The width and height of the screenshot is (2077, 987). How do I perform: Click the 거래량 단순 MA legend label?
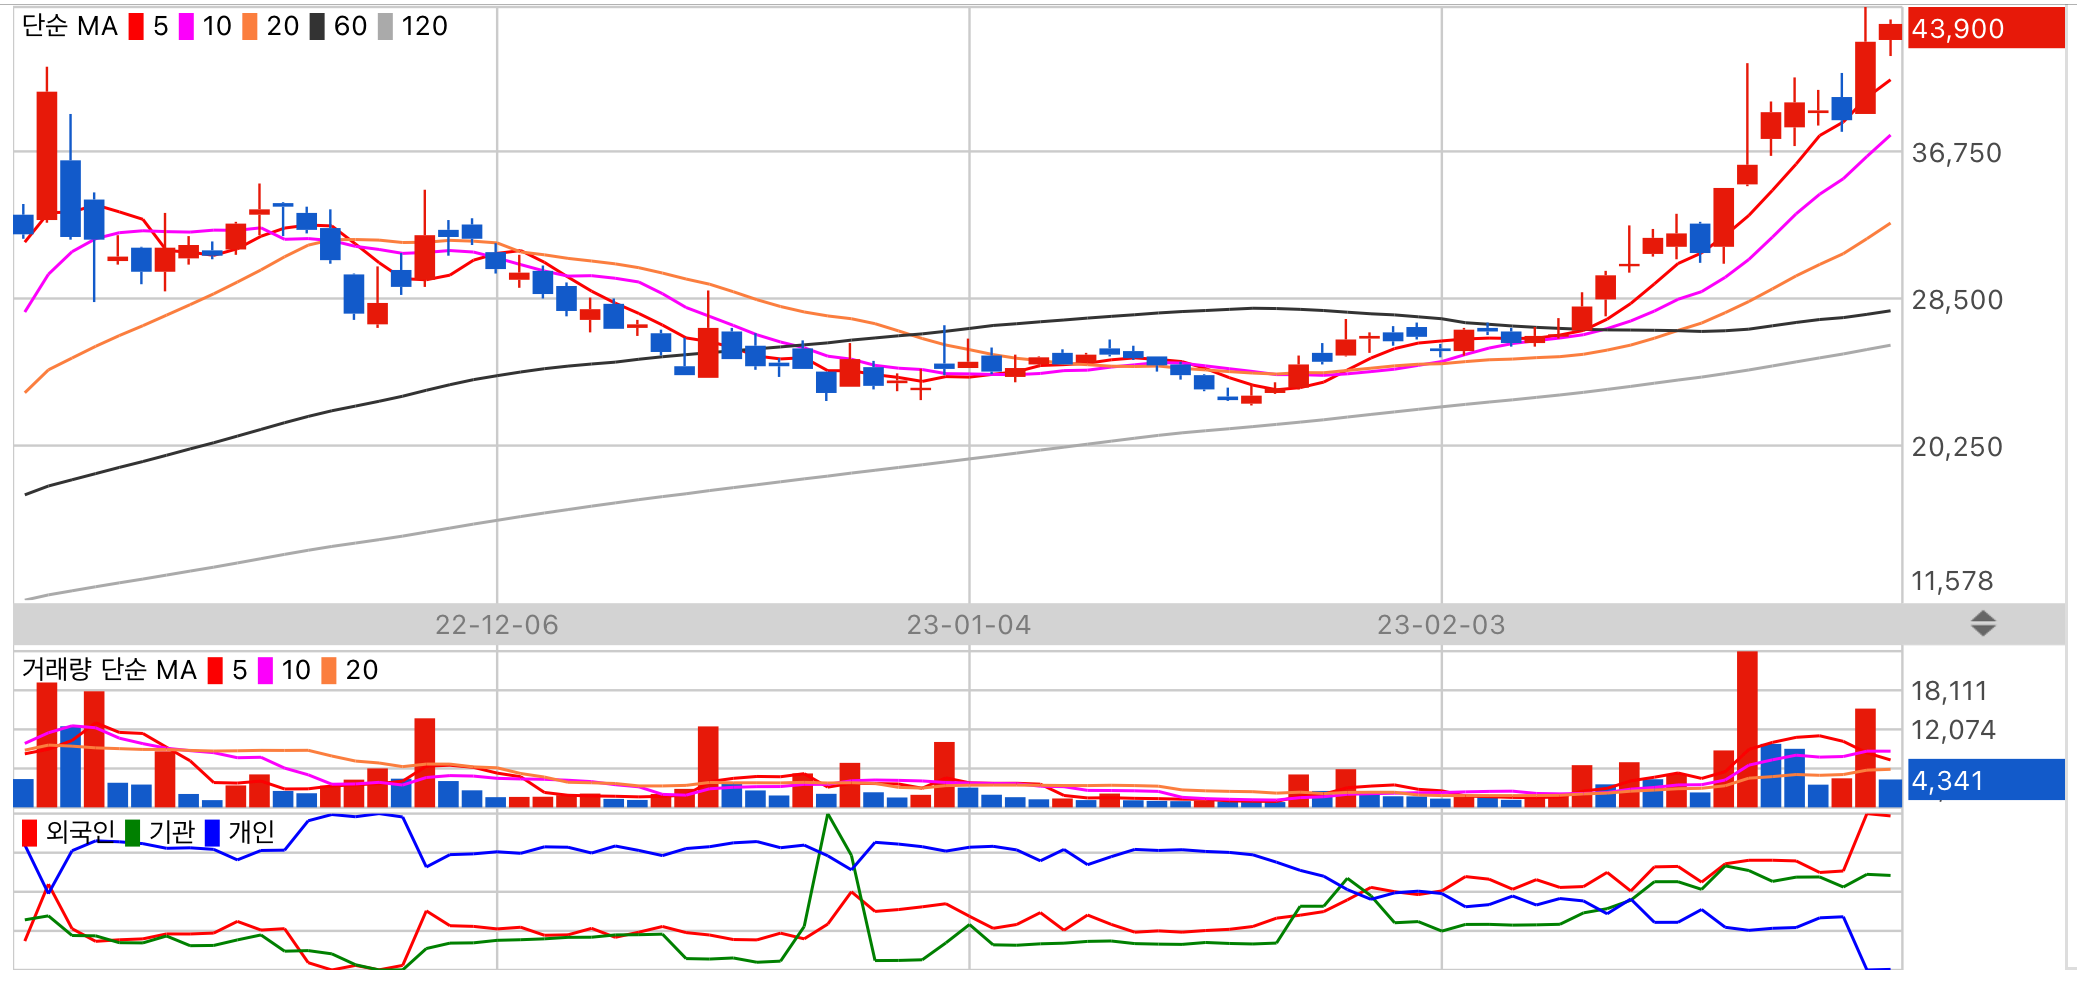(x=109, y=670)
